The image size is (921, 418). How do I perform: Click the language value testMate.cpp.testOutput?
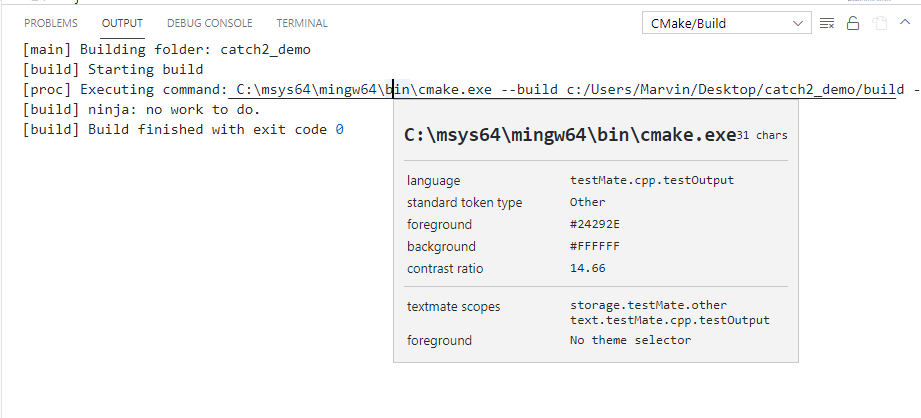652,180
